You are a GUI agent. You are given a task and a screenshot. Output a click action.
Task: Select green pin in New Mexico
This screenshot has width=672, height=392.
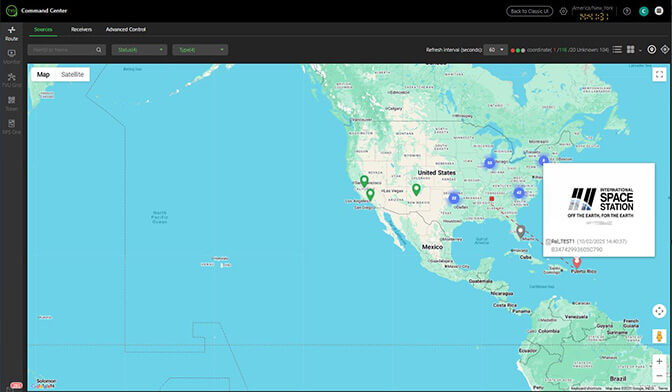tap(416, 189)
